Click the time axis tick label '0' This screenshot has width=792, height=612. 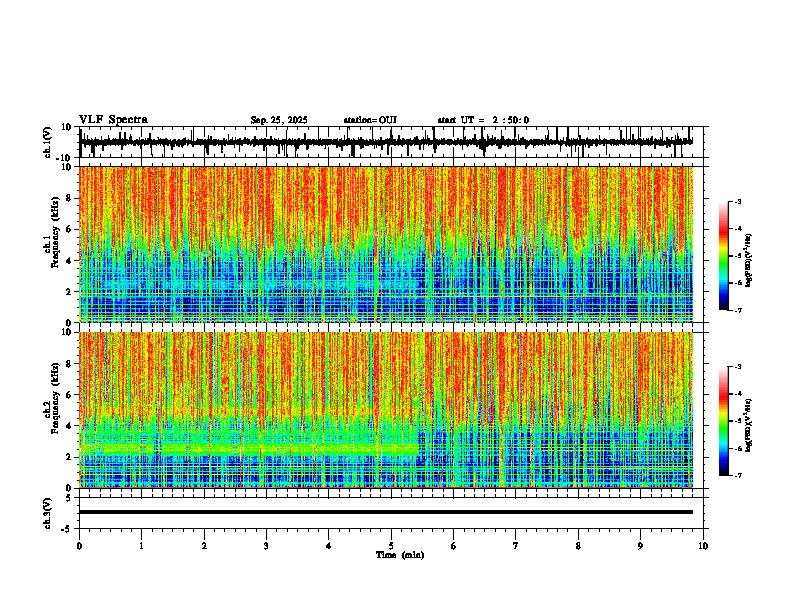point(79,546)
